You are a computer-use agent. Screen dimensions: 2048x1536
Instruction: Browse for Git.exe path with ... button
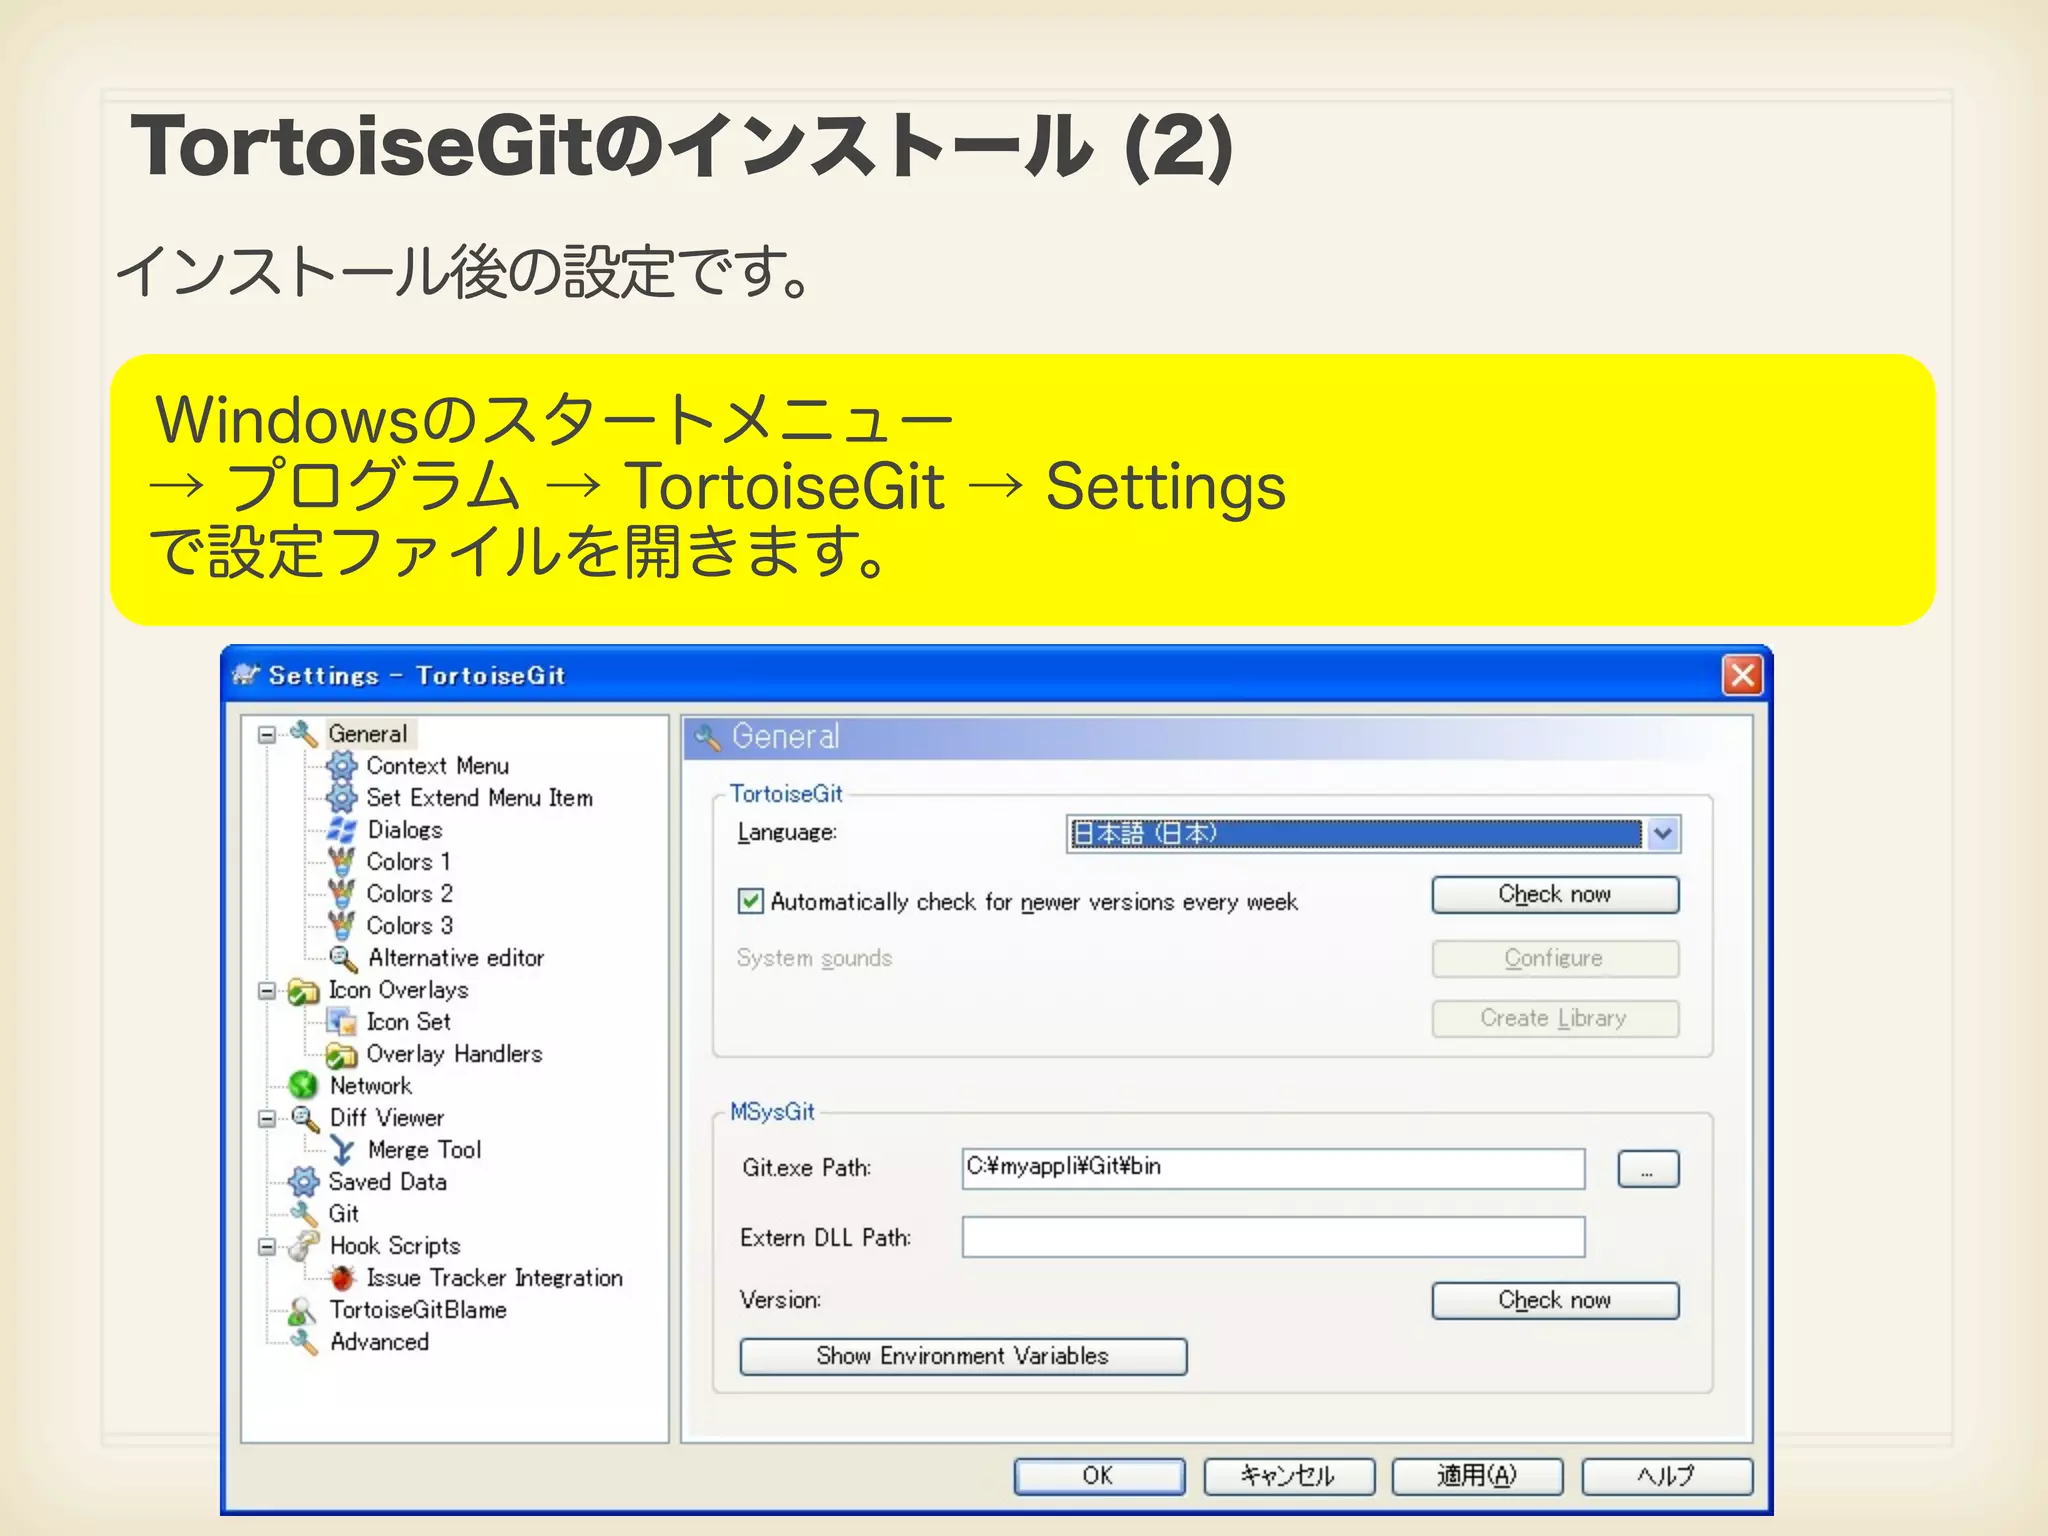point(1647,1169)
